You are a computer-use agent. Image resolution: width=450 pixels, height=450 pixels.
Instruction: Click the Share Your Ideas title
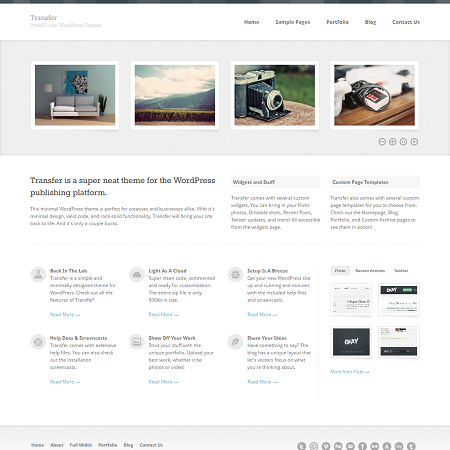267,338
